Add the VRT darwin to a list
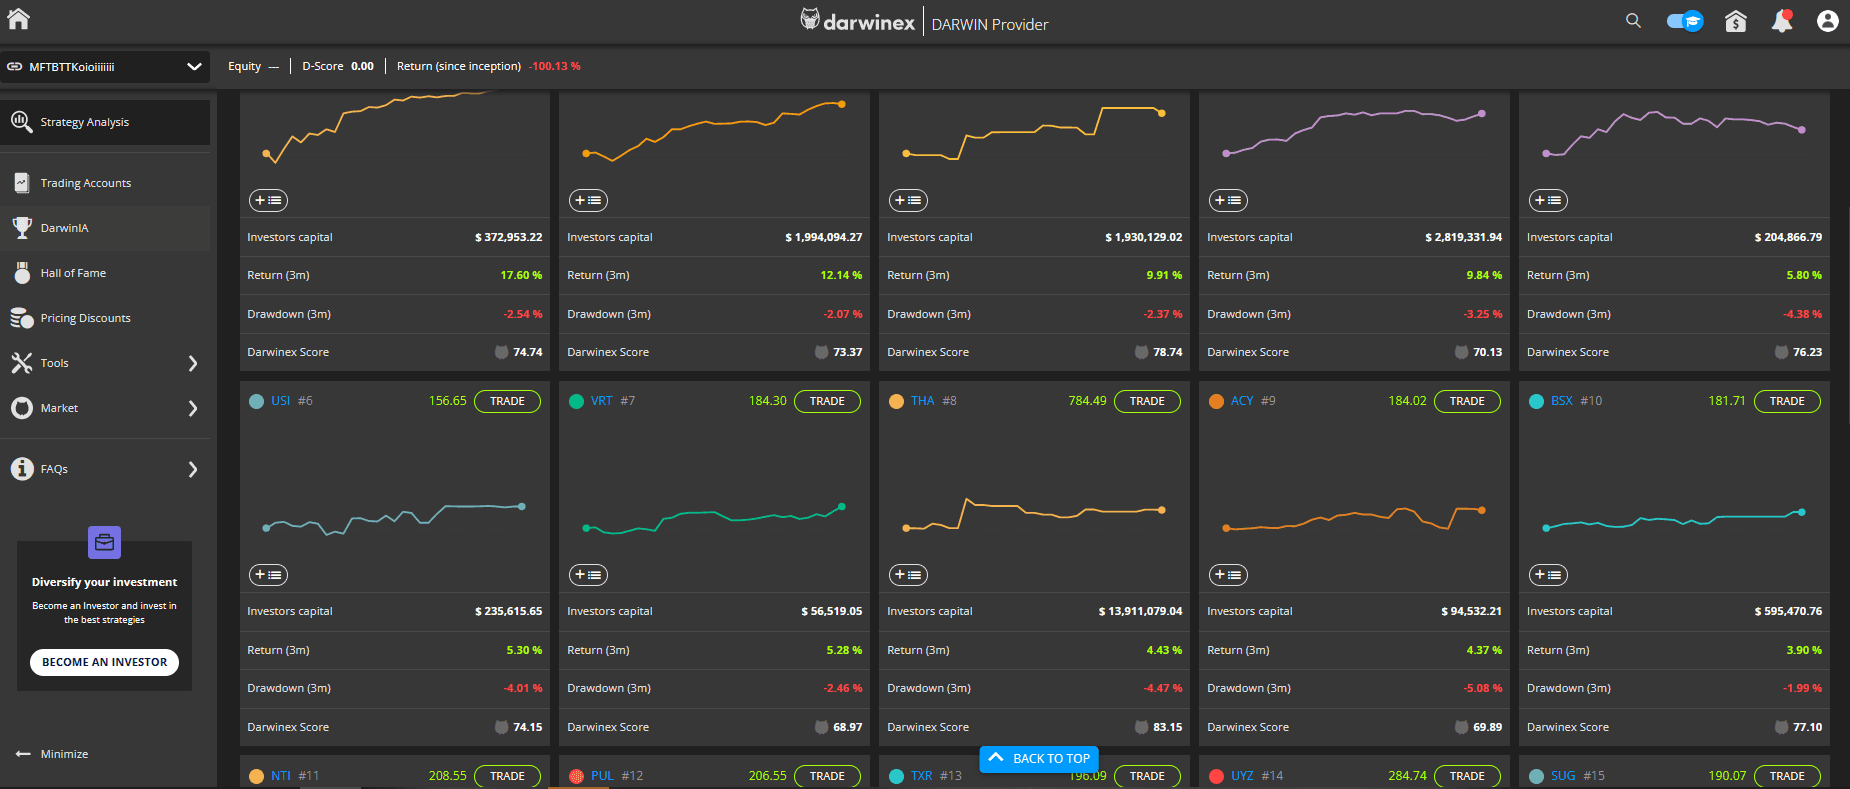The image size is (1850, 789). (588, 575)
